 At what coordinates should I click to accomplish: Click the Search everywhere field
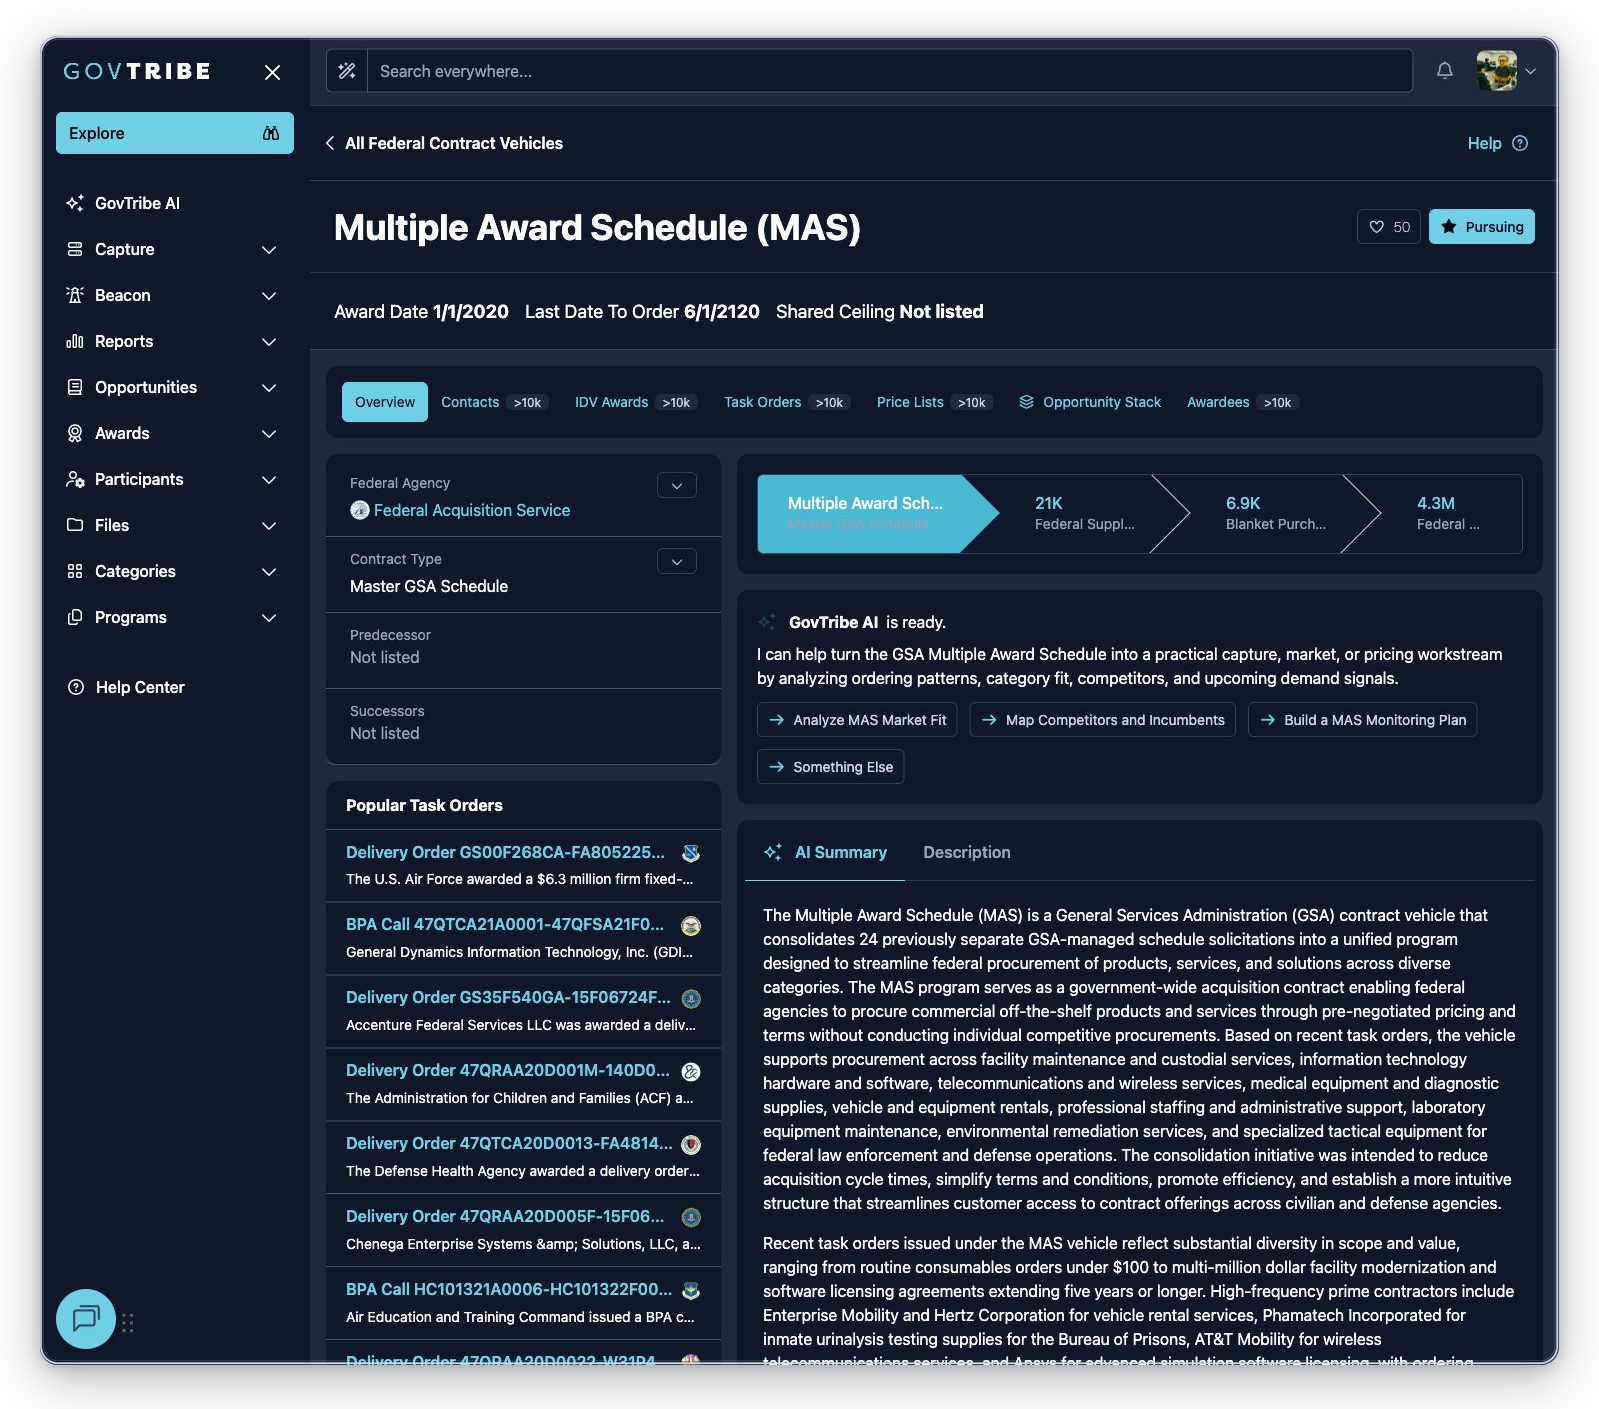tap(889, 71)
